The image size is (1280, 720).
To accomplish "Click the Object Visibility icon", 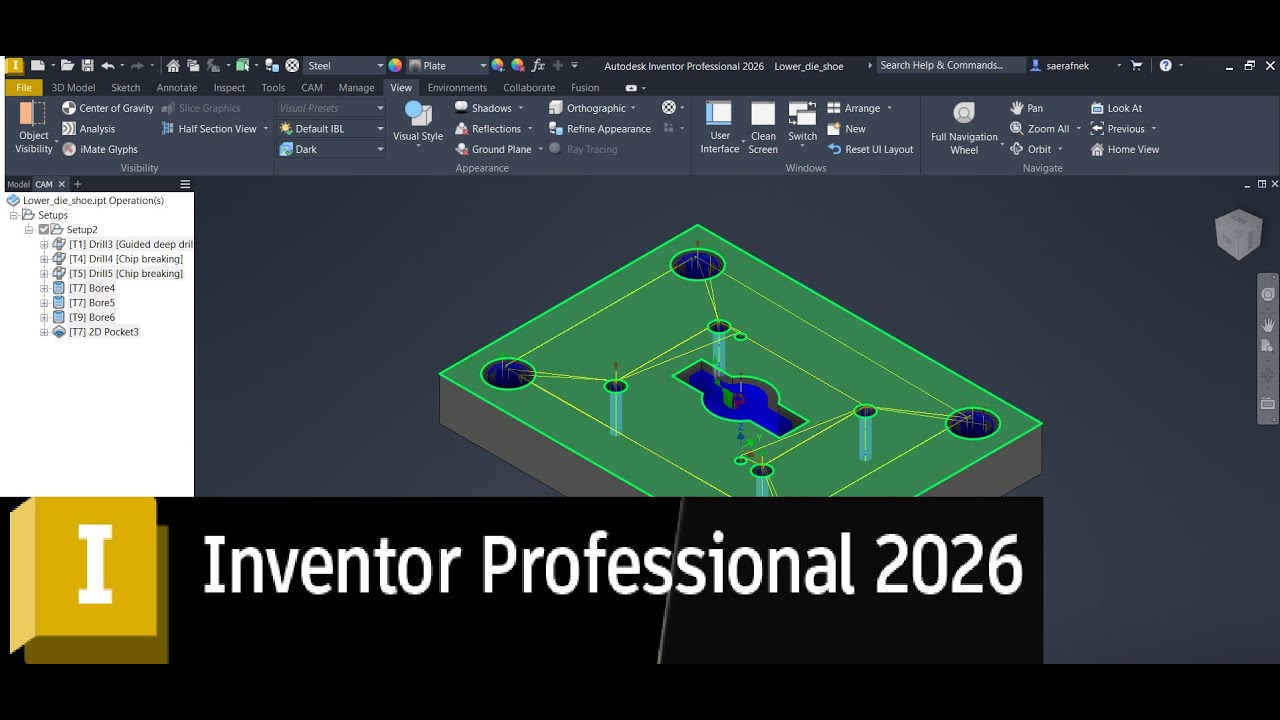I will 33,113.
